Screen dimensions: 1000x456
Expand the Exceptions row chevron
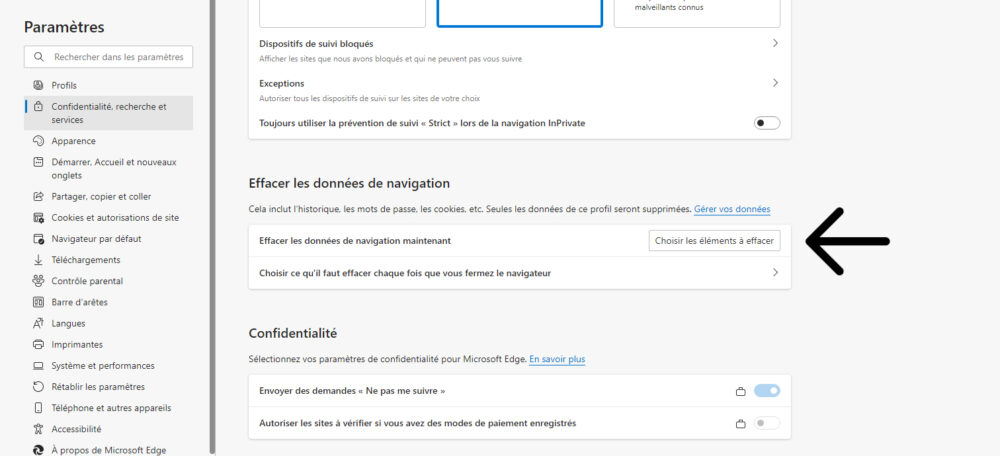tap(775, 83)
